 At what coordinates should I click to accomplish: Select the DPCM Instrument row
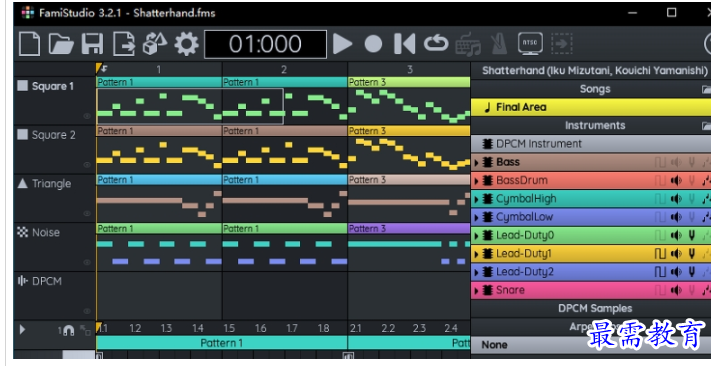pyautogui.click(x=591, y=144)
